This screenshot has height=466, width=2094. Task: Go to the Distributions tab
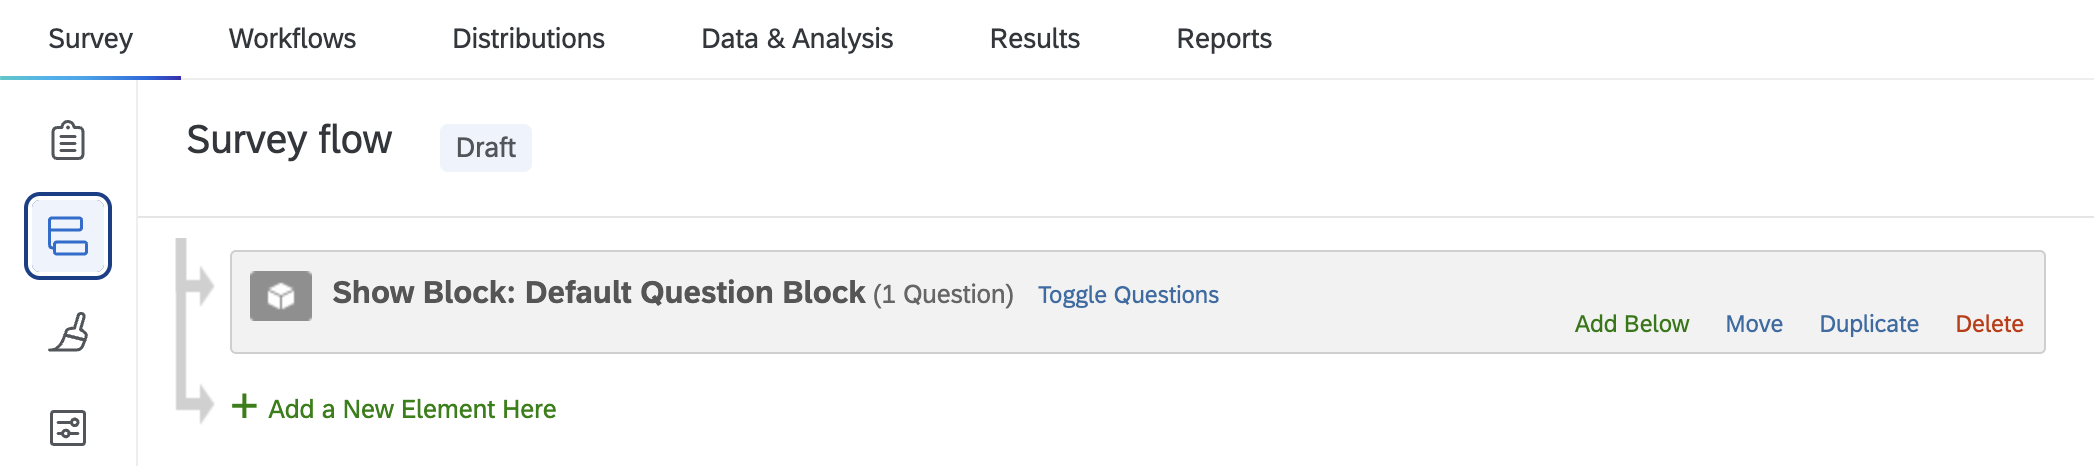(x=528, y=38)
